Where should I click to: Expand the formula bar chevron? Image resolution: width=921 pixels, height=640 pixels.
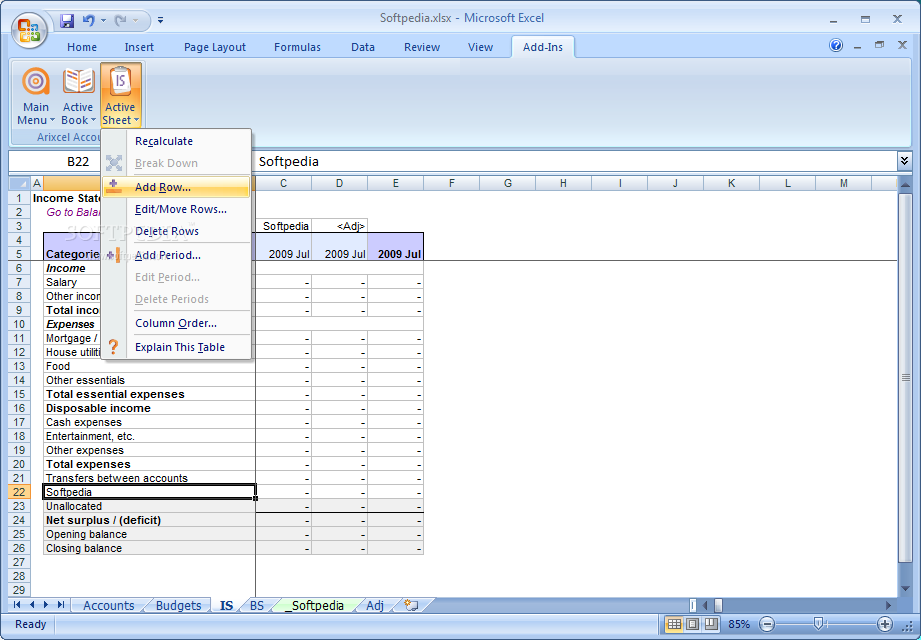tap(904, 160)
